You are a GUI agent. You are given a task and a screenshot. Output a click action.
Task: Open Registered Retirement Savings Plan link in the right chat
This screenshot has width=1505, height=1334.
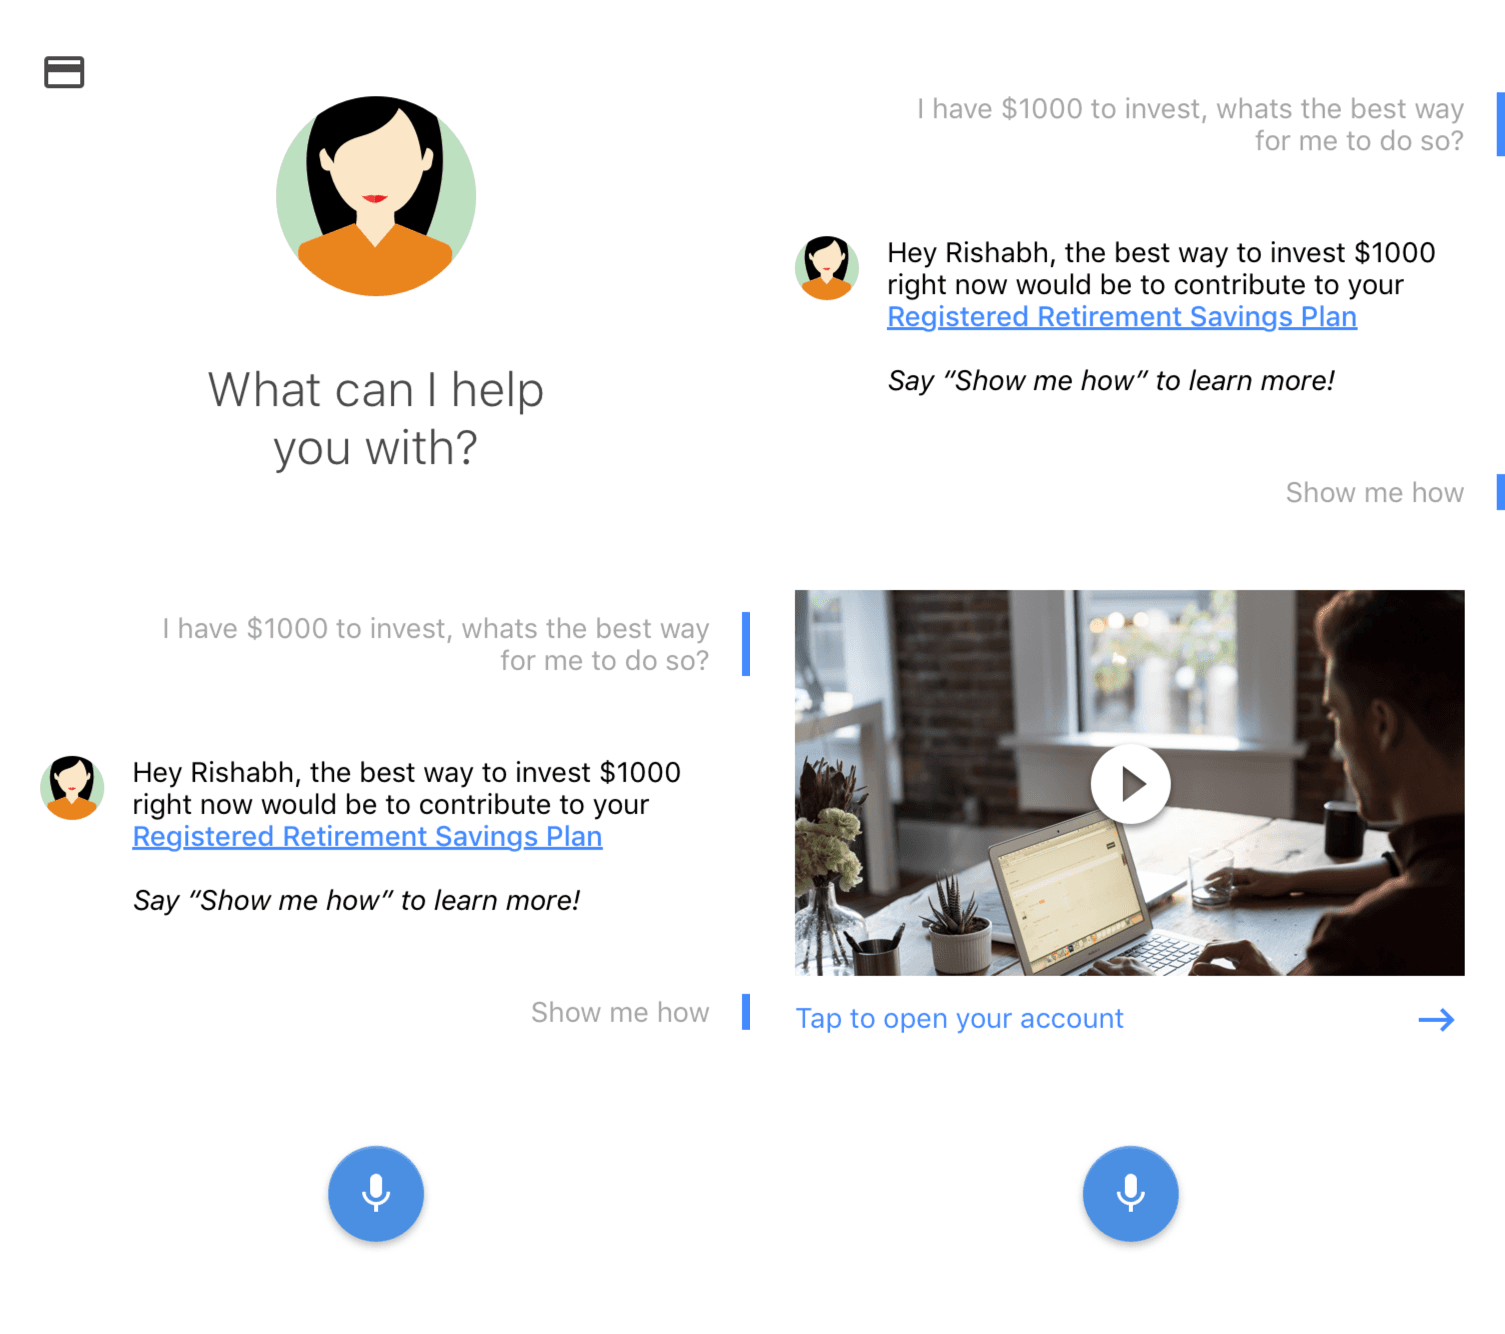tap(1122, 317)
